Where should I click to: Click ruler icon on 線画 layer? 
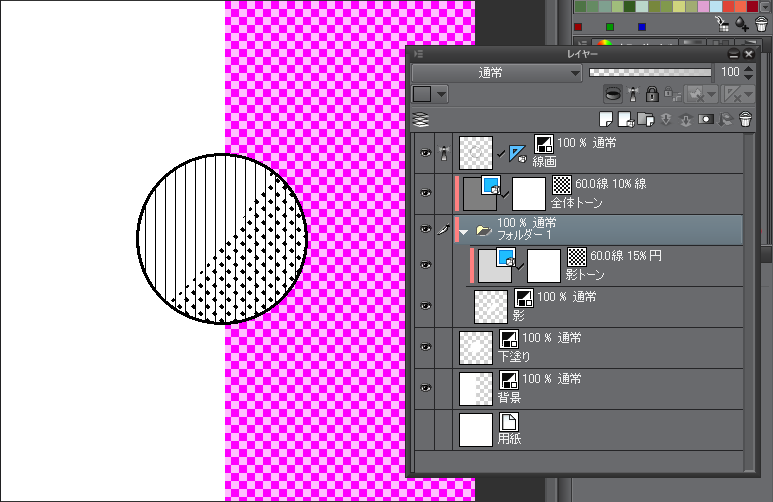click(517, 153)
